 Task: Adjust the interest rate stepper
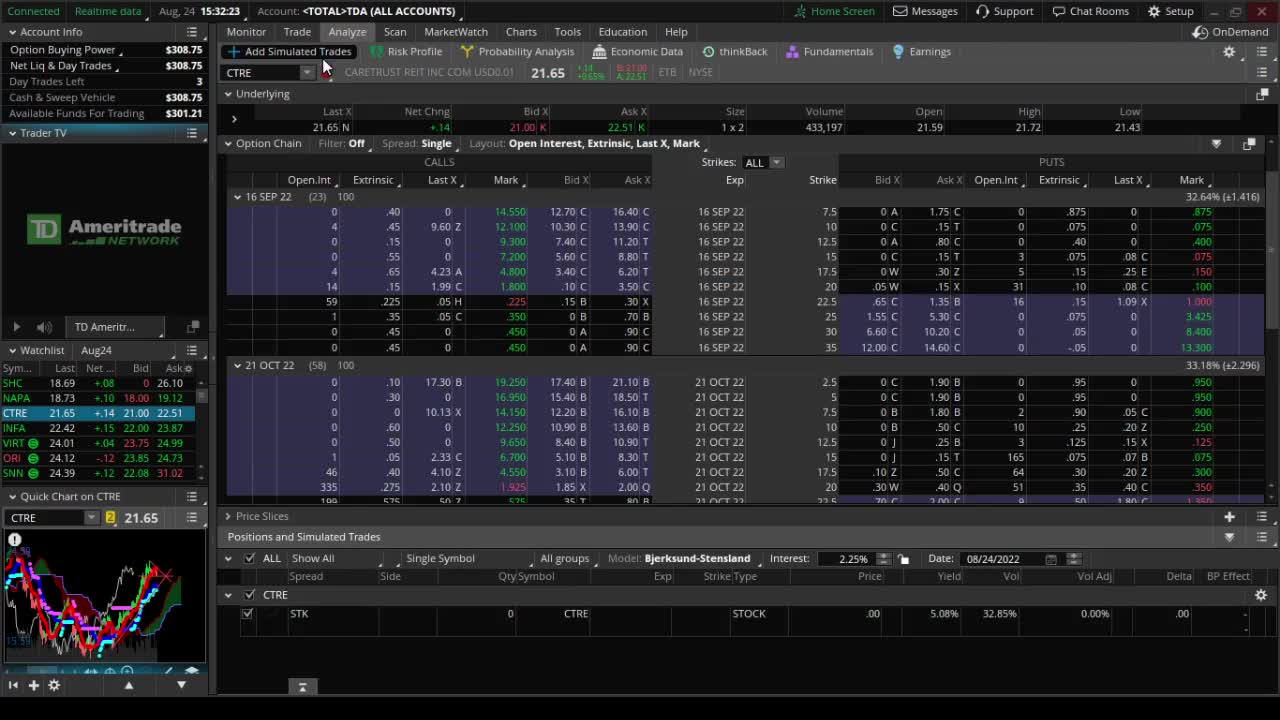(x=883, y=559)
